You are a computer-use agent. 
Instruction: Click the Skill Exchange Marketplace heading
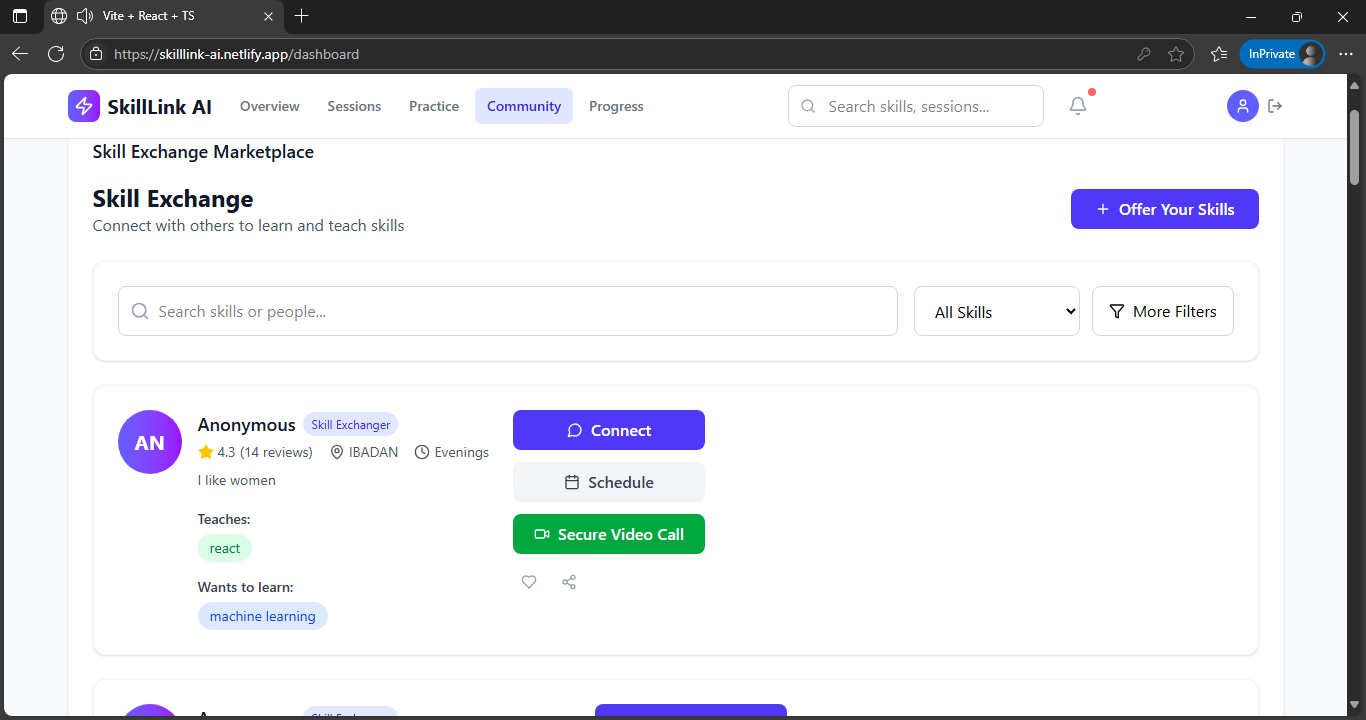pos(203,152)
